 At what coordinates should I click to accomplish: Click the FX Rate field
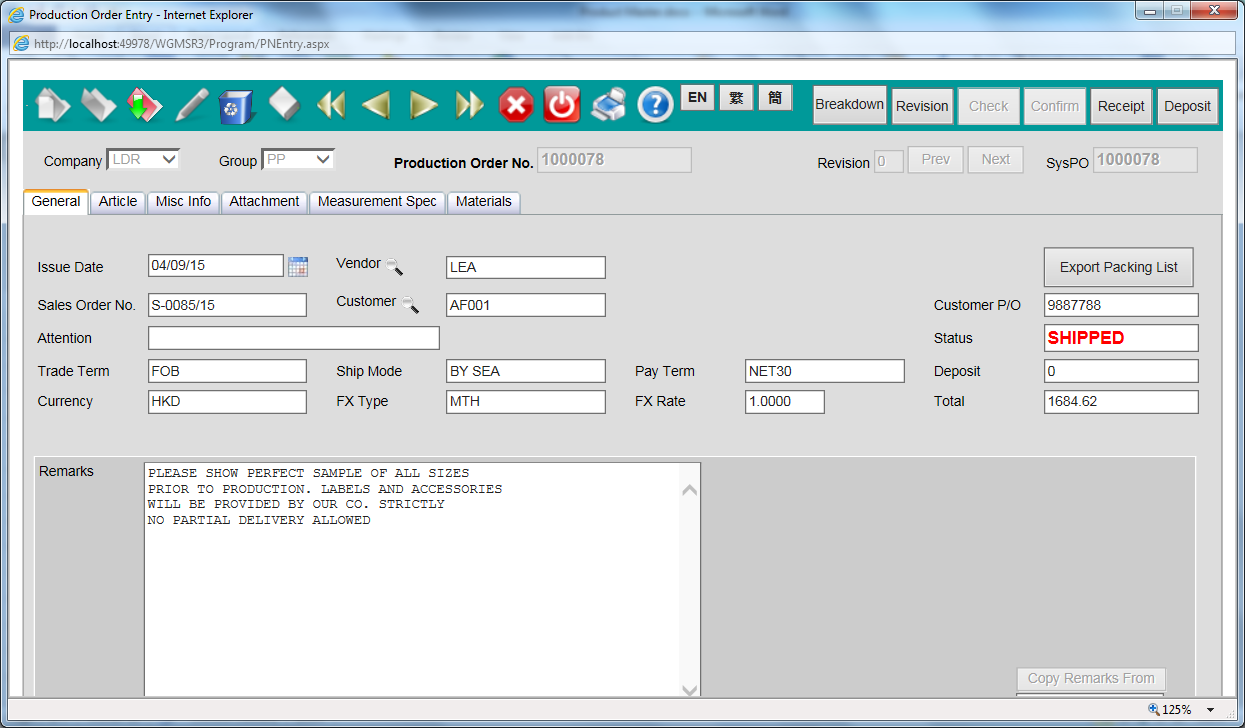[785, 402]
